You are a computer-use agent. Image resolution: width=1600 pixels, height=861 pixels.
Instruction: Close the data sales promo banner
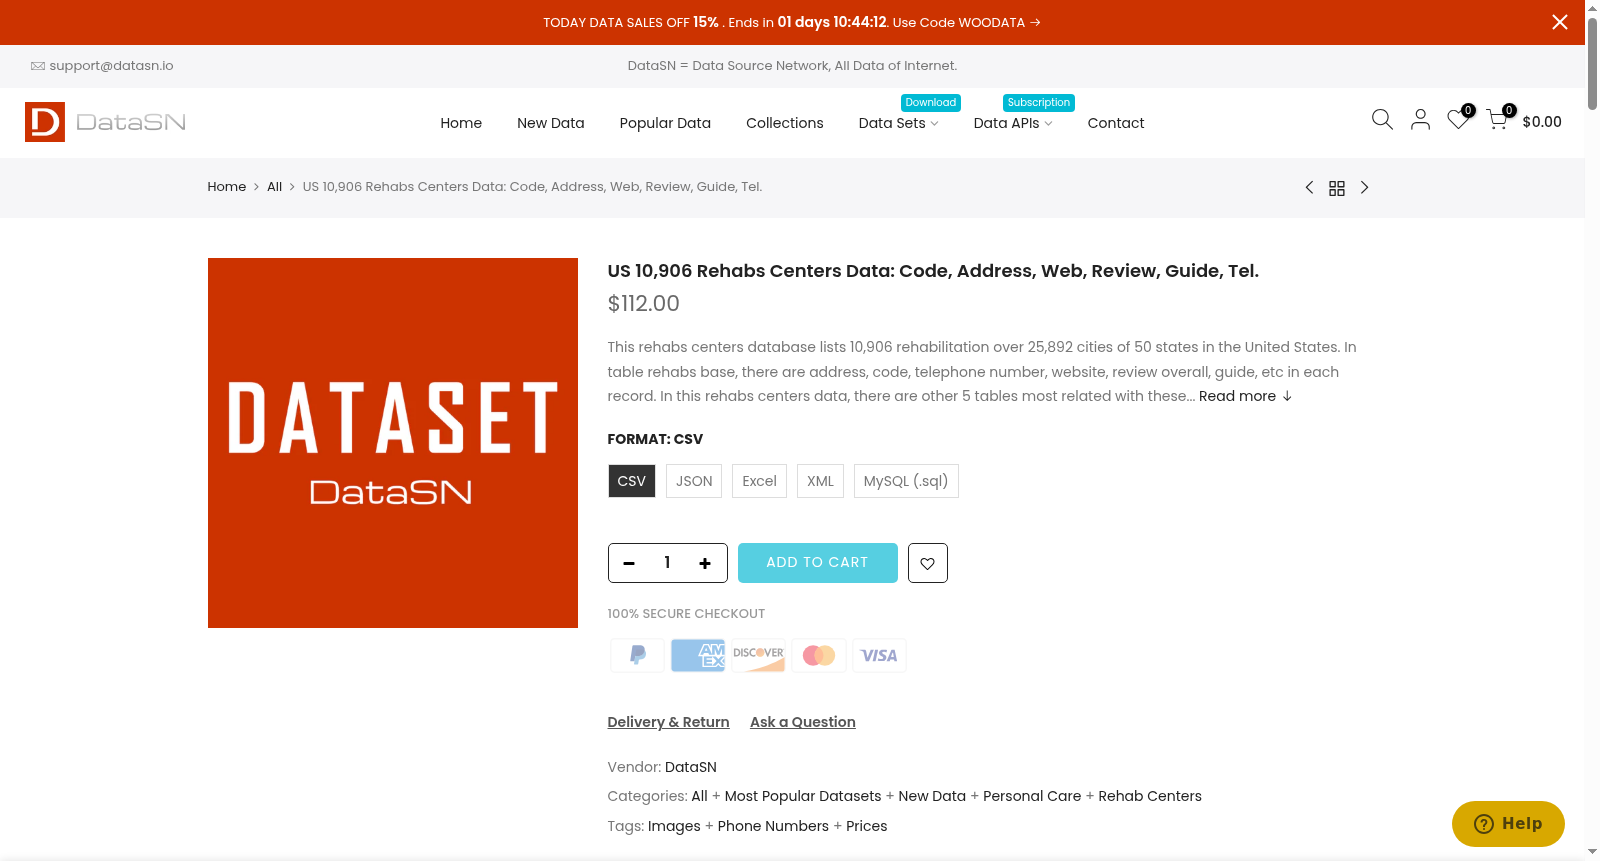tap(1559, 22)
